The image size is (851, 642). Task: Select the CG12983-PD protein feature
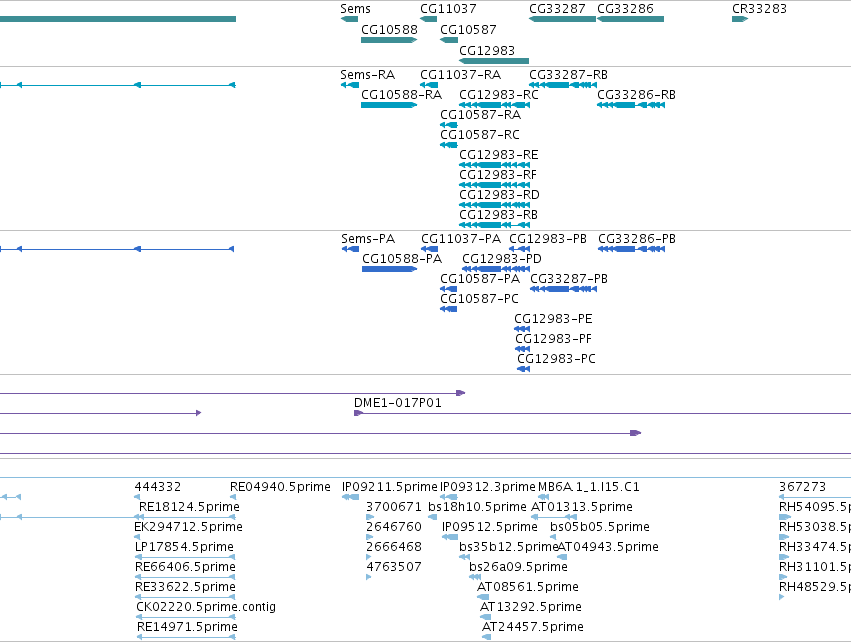click(x=496, y=269)
